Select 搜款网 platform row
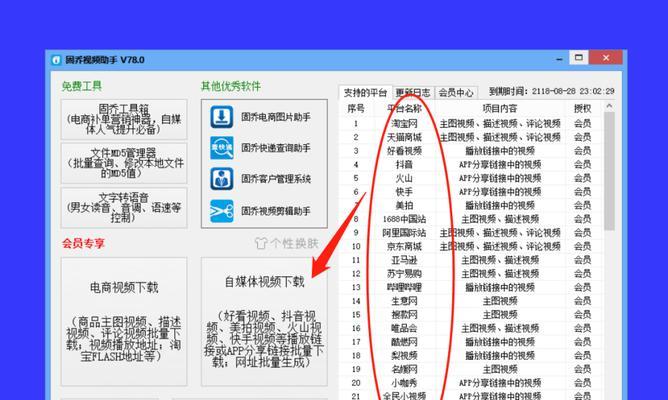 coord(471,314)
